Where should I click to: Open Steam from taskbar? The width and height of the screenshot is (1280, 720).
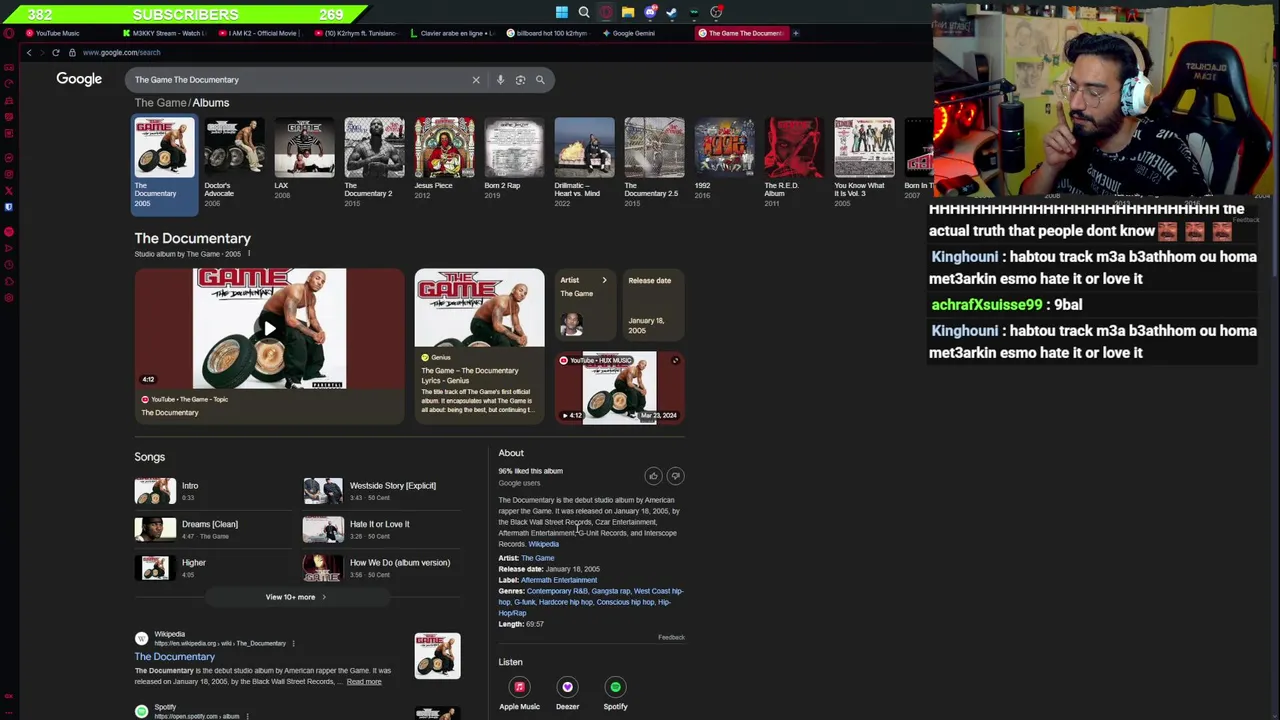click(672, 12)
